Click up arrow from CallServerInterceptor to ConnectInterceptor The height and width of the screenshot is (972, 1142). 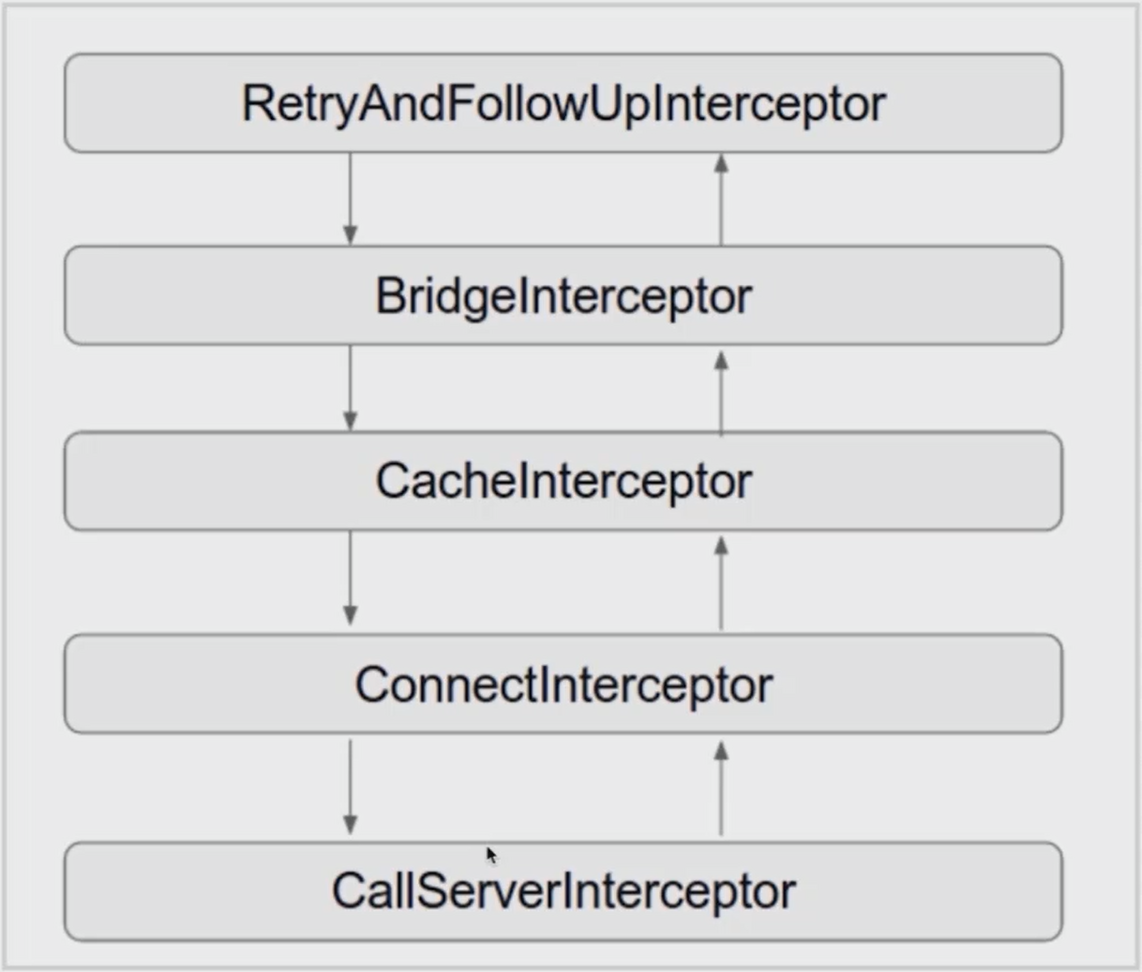point(721,788)
